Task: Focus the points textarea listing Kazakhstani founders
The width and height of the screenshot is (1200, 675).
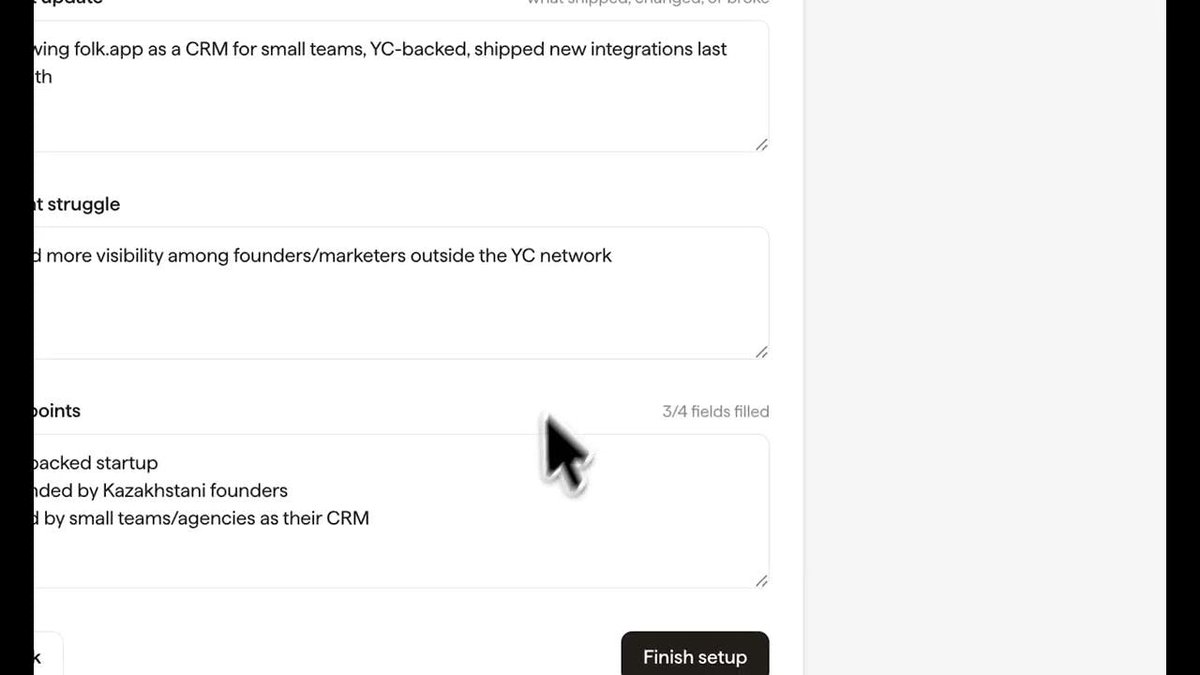Action: pos(401,511)
